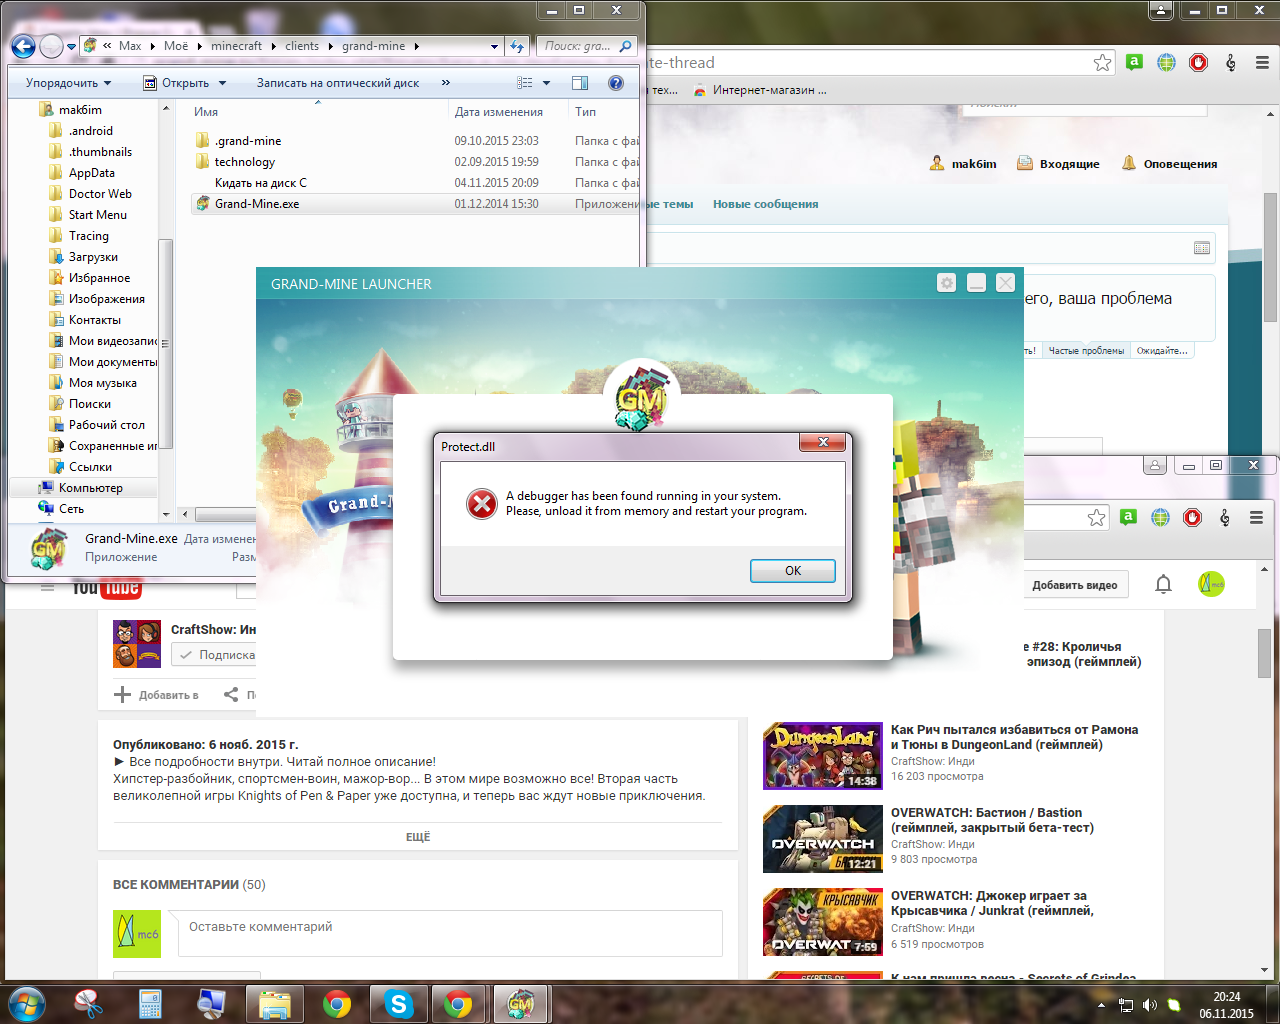This screenshot has height=1024, width=1280.
Task: Open Calculator from the taskbar
Action: coord(150,1003)
